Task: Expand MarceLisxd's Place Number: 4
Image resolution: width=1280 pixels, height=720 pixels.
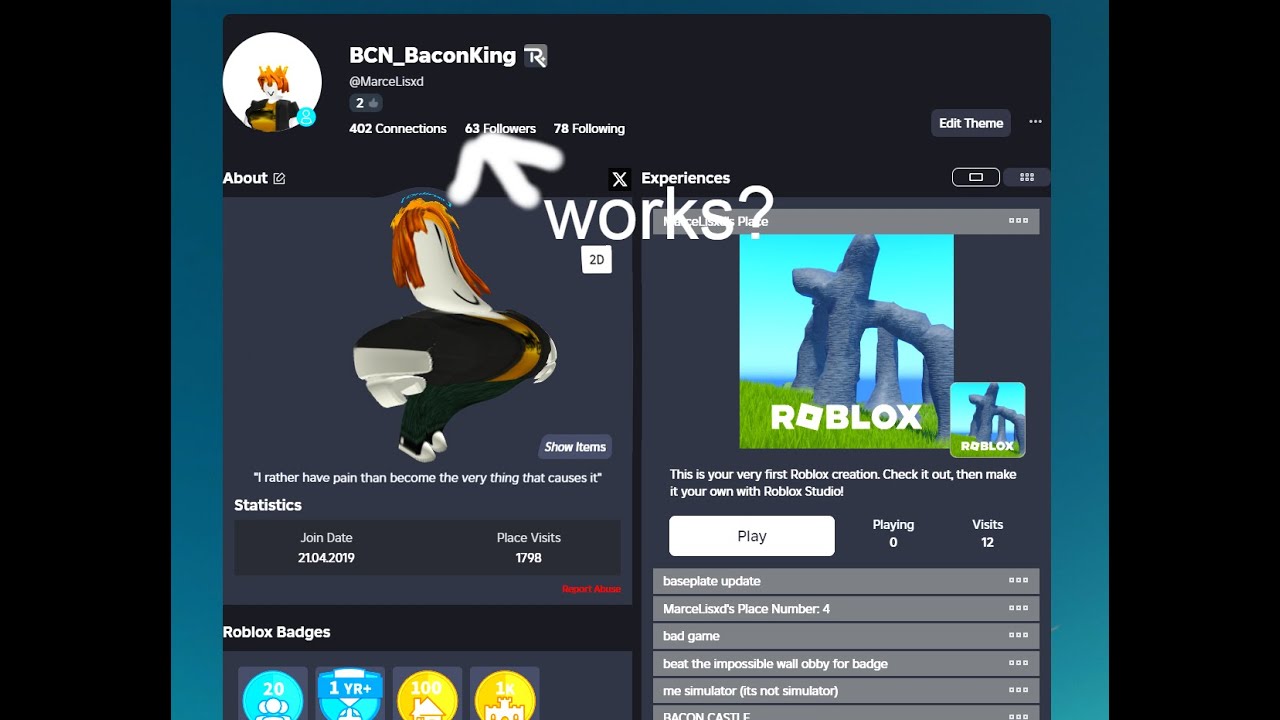Action: click(846, 608)
